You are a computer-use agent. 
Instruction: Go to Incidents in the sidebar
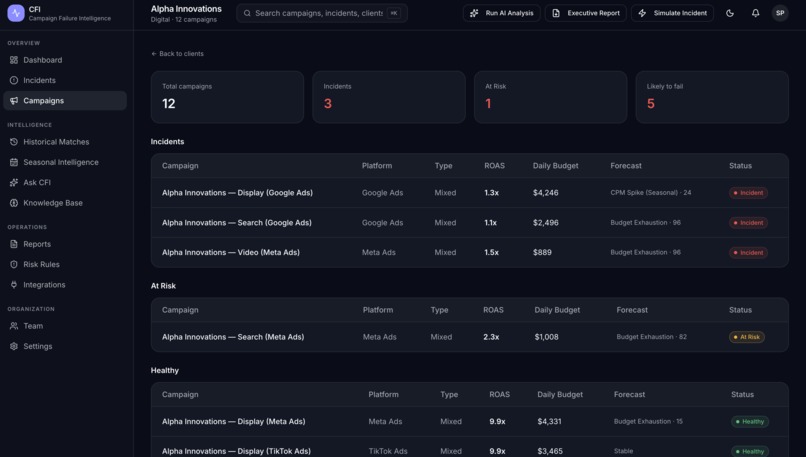tap(65, 80)
